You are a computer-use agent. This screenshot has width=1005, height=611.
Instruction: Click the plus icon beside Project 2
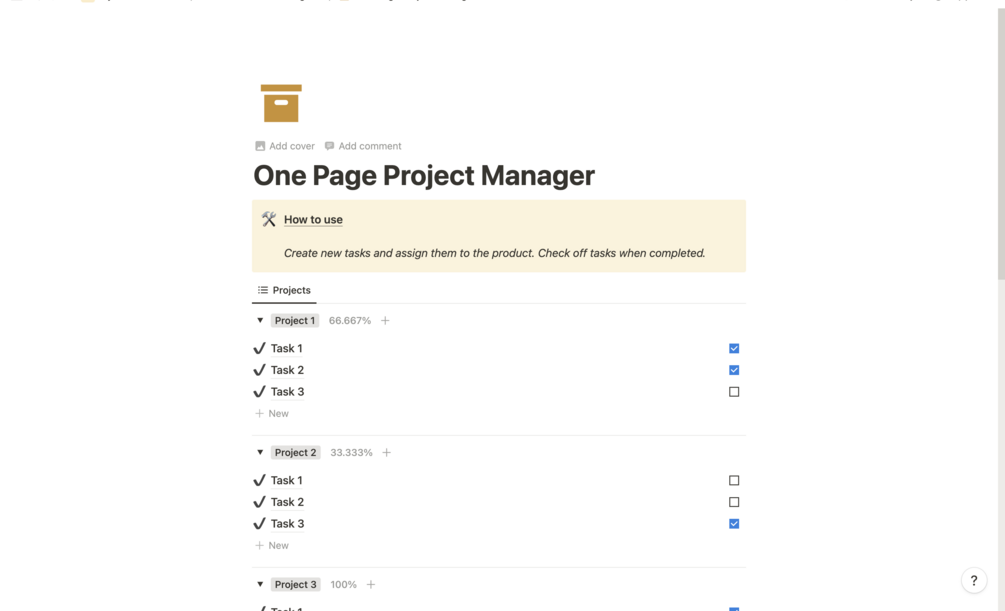[x=387, y=453]
